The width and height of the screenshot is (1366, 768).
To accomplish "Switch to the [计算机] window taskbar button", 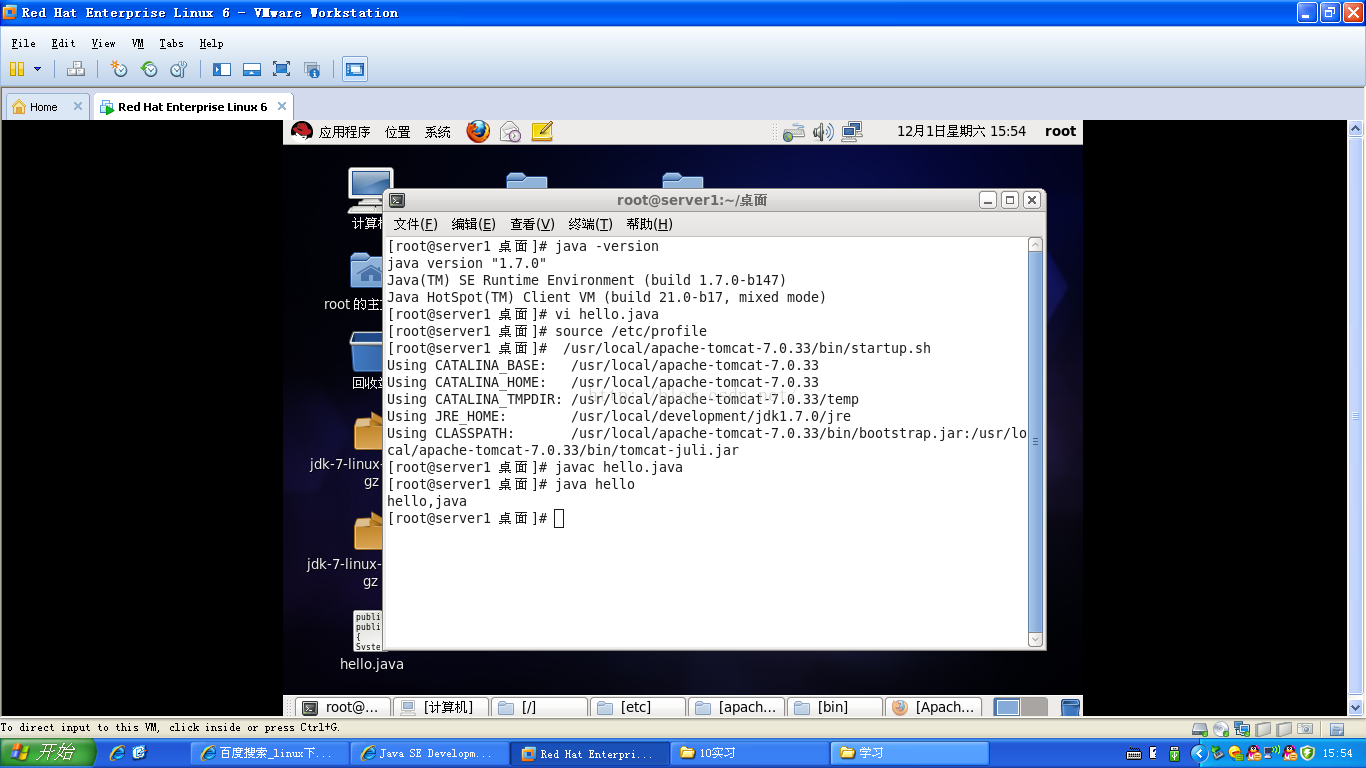I will 439,707.
